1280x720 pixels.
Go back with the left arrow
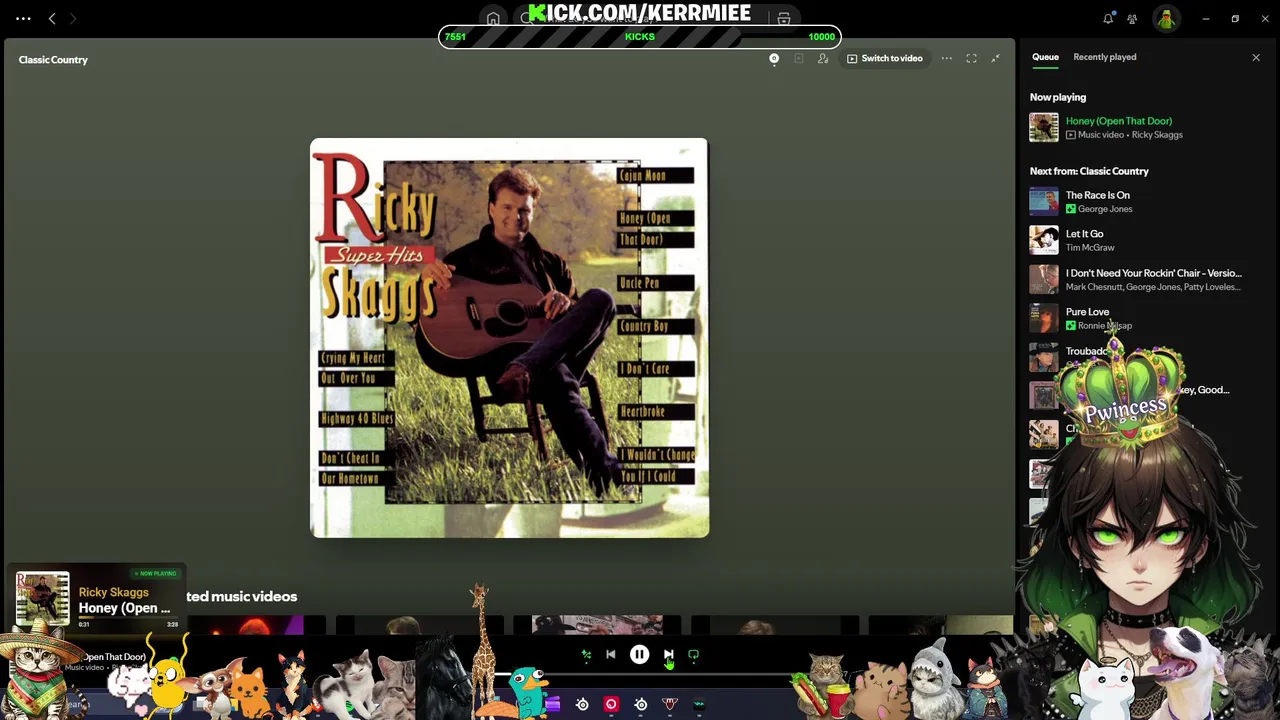point(52,18)
